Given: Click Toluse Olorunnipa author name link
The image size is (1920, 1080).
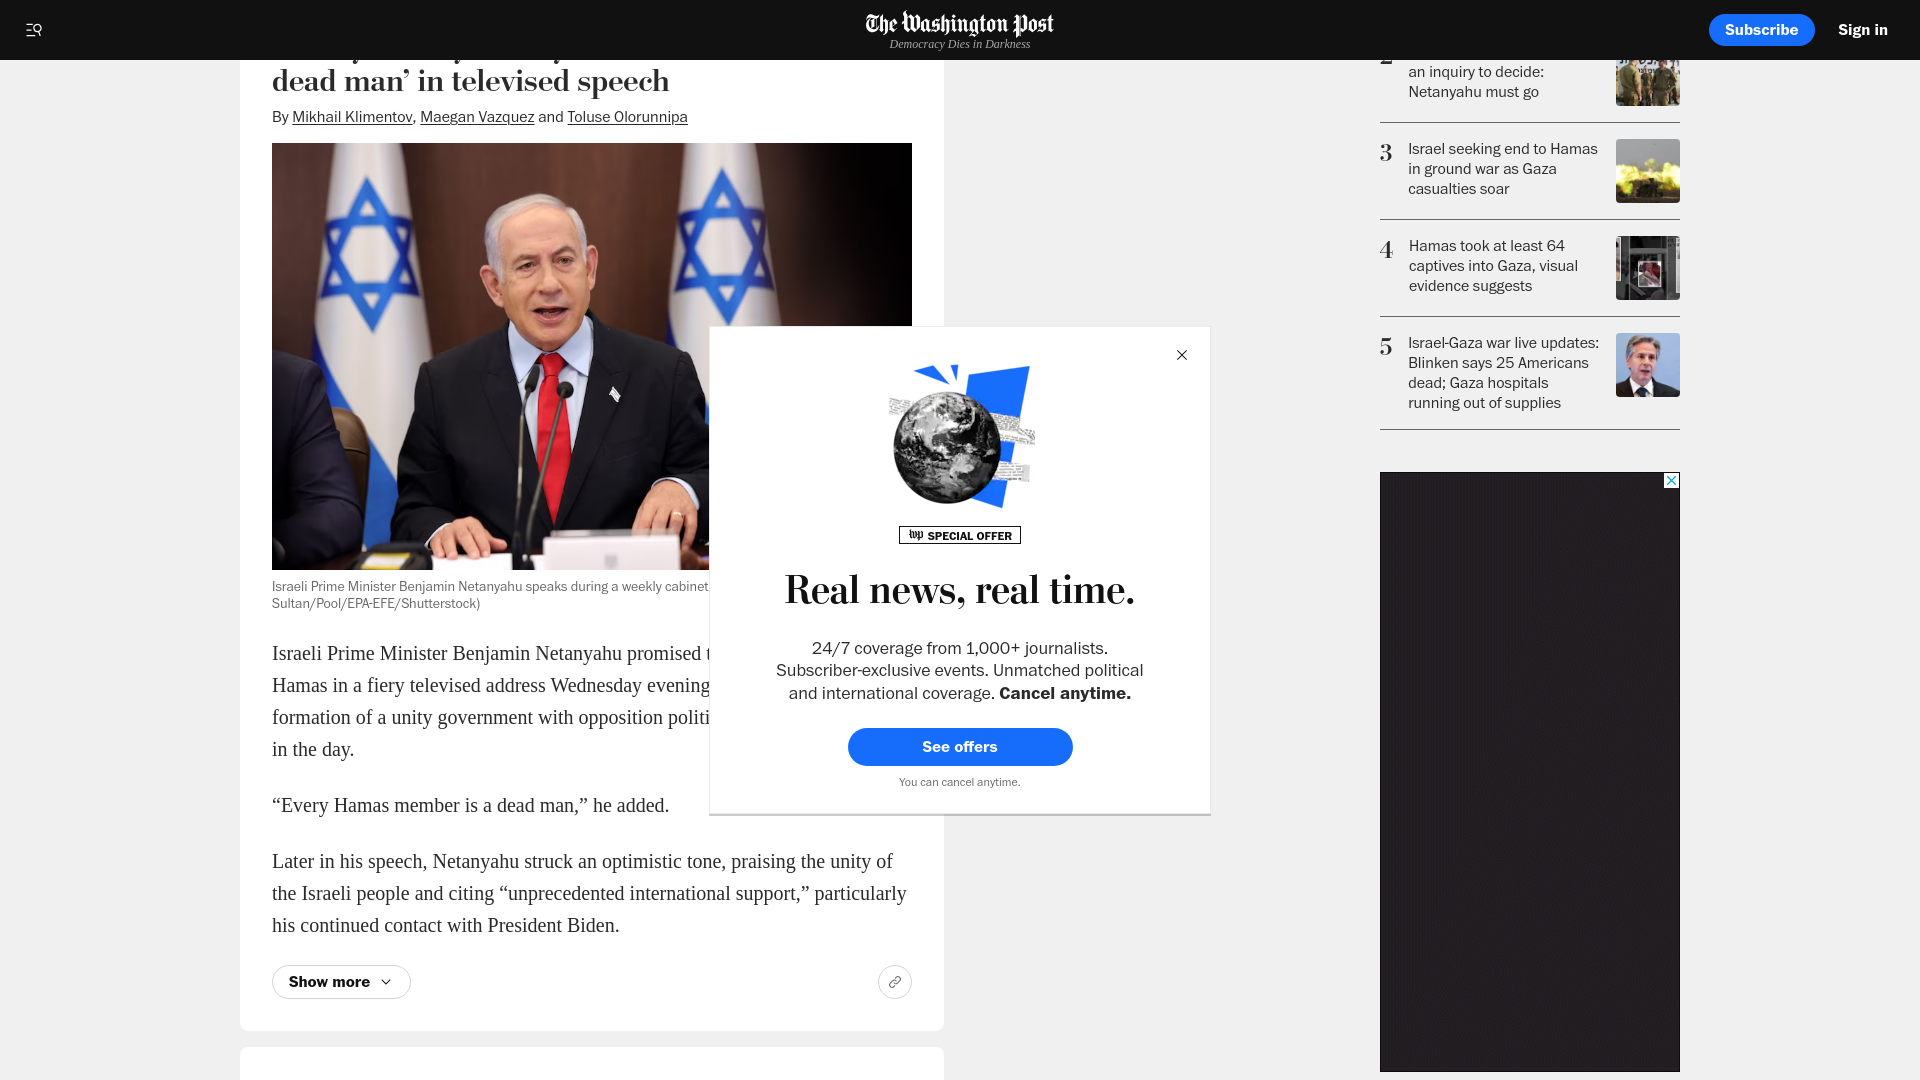Looking at the screenshot, I should pos(626,116).
